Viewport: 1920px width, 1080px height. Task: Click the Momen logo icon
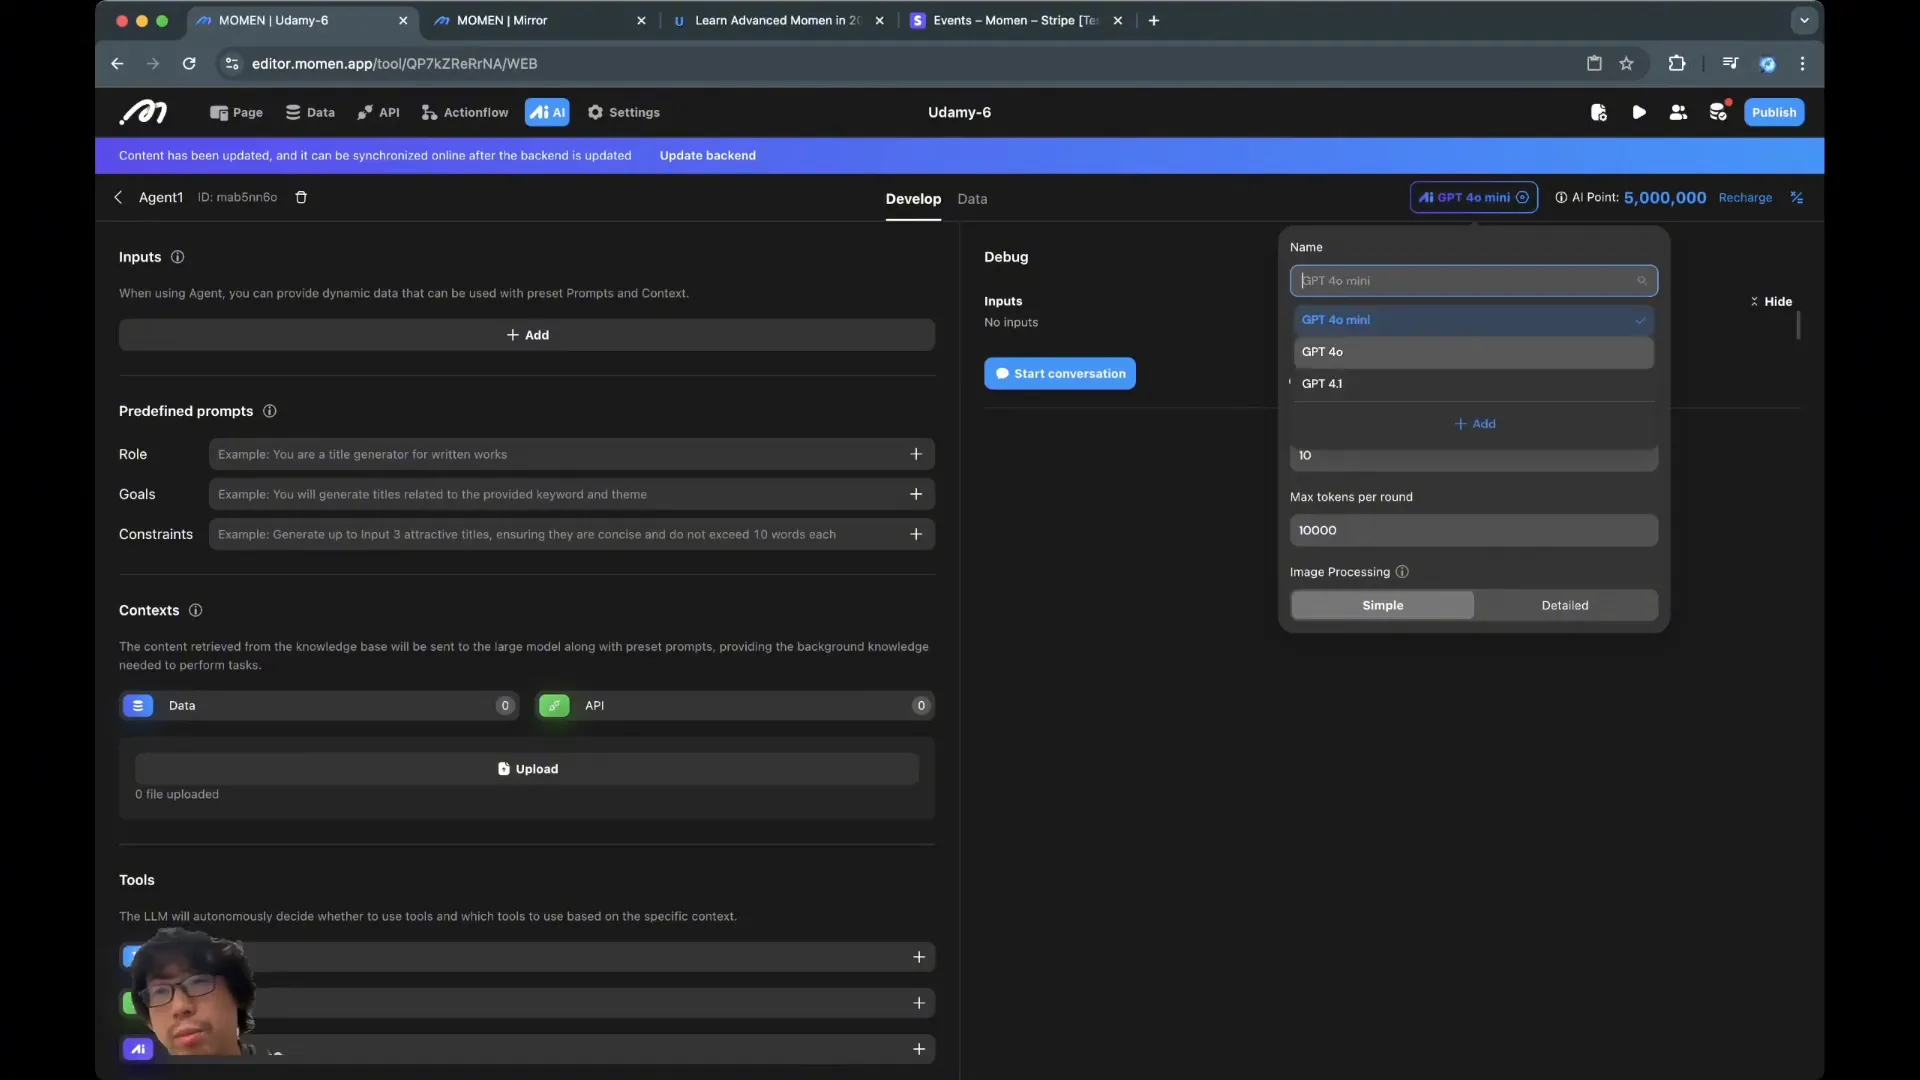coord(143,112)
